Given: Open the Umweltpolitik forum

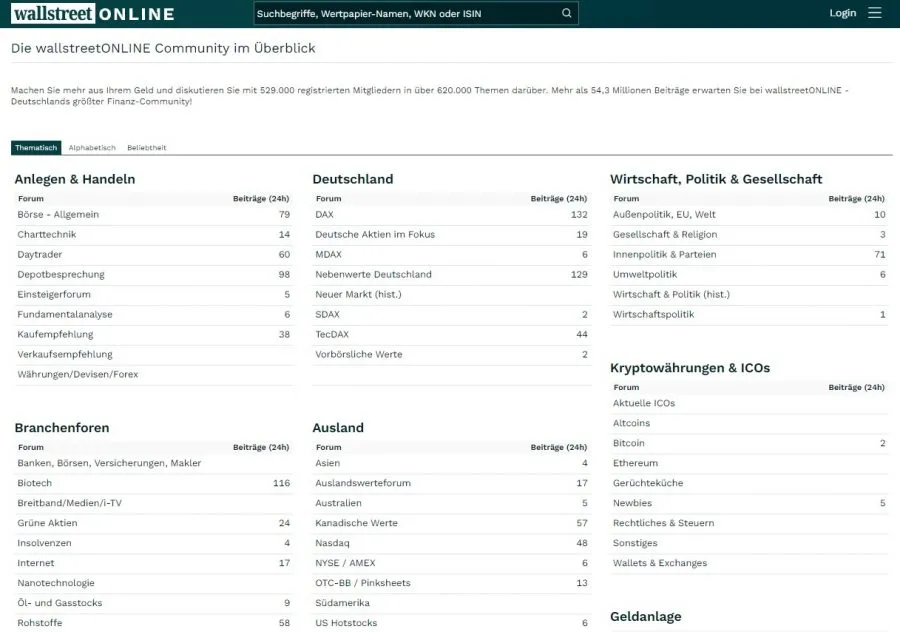Looking at the screenshot, I should click(645, 274).
